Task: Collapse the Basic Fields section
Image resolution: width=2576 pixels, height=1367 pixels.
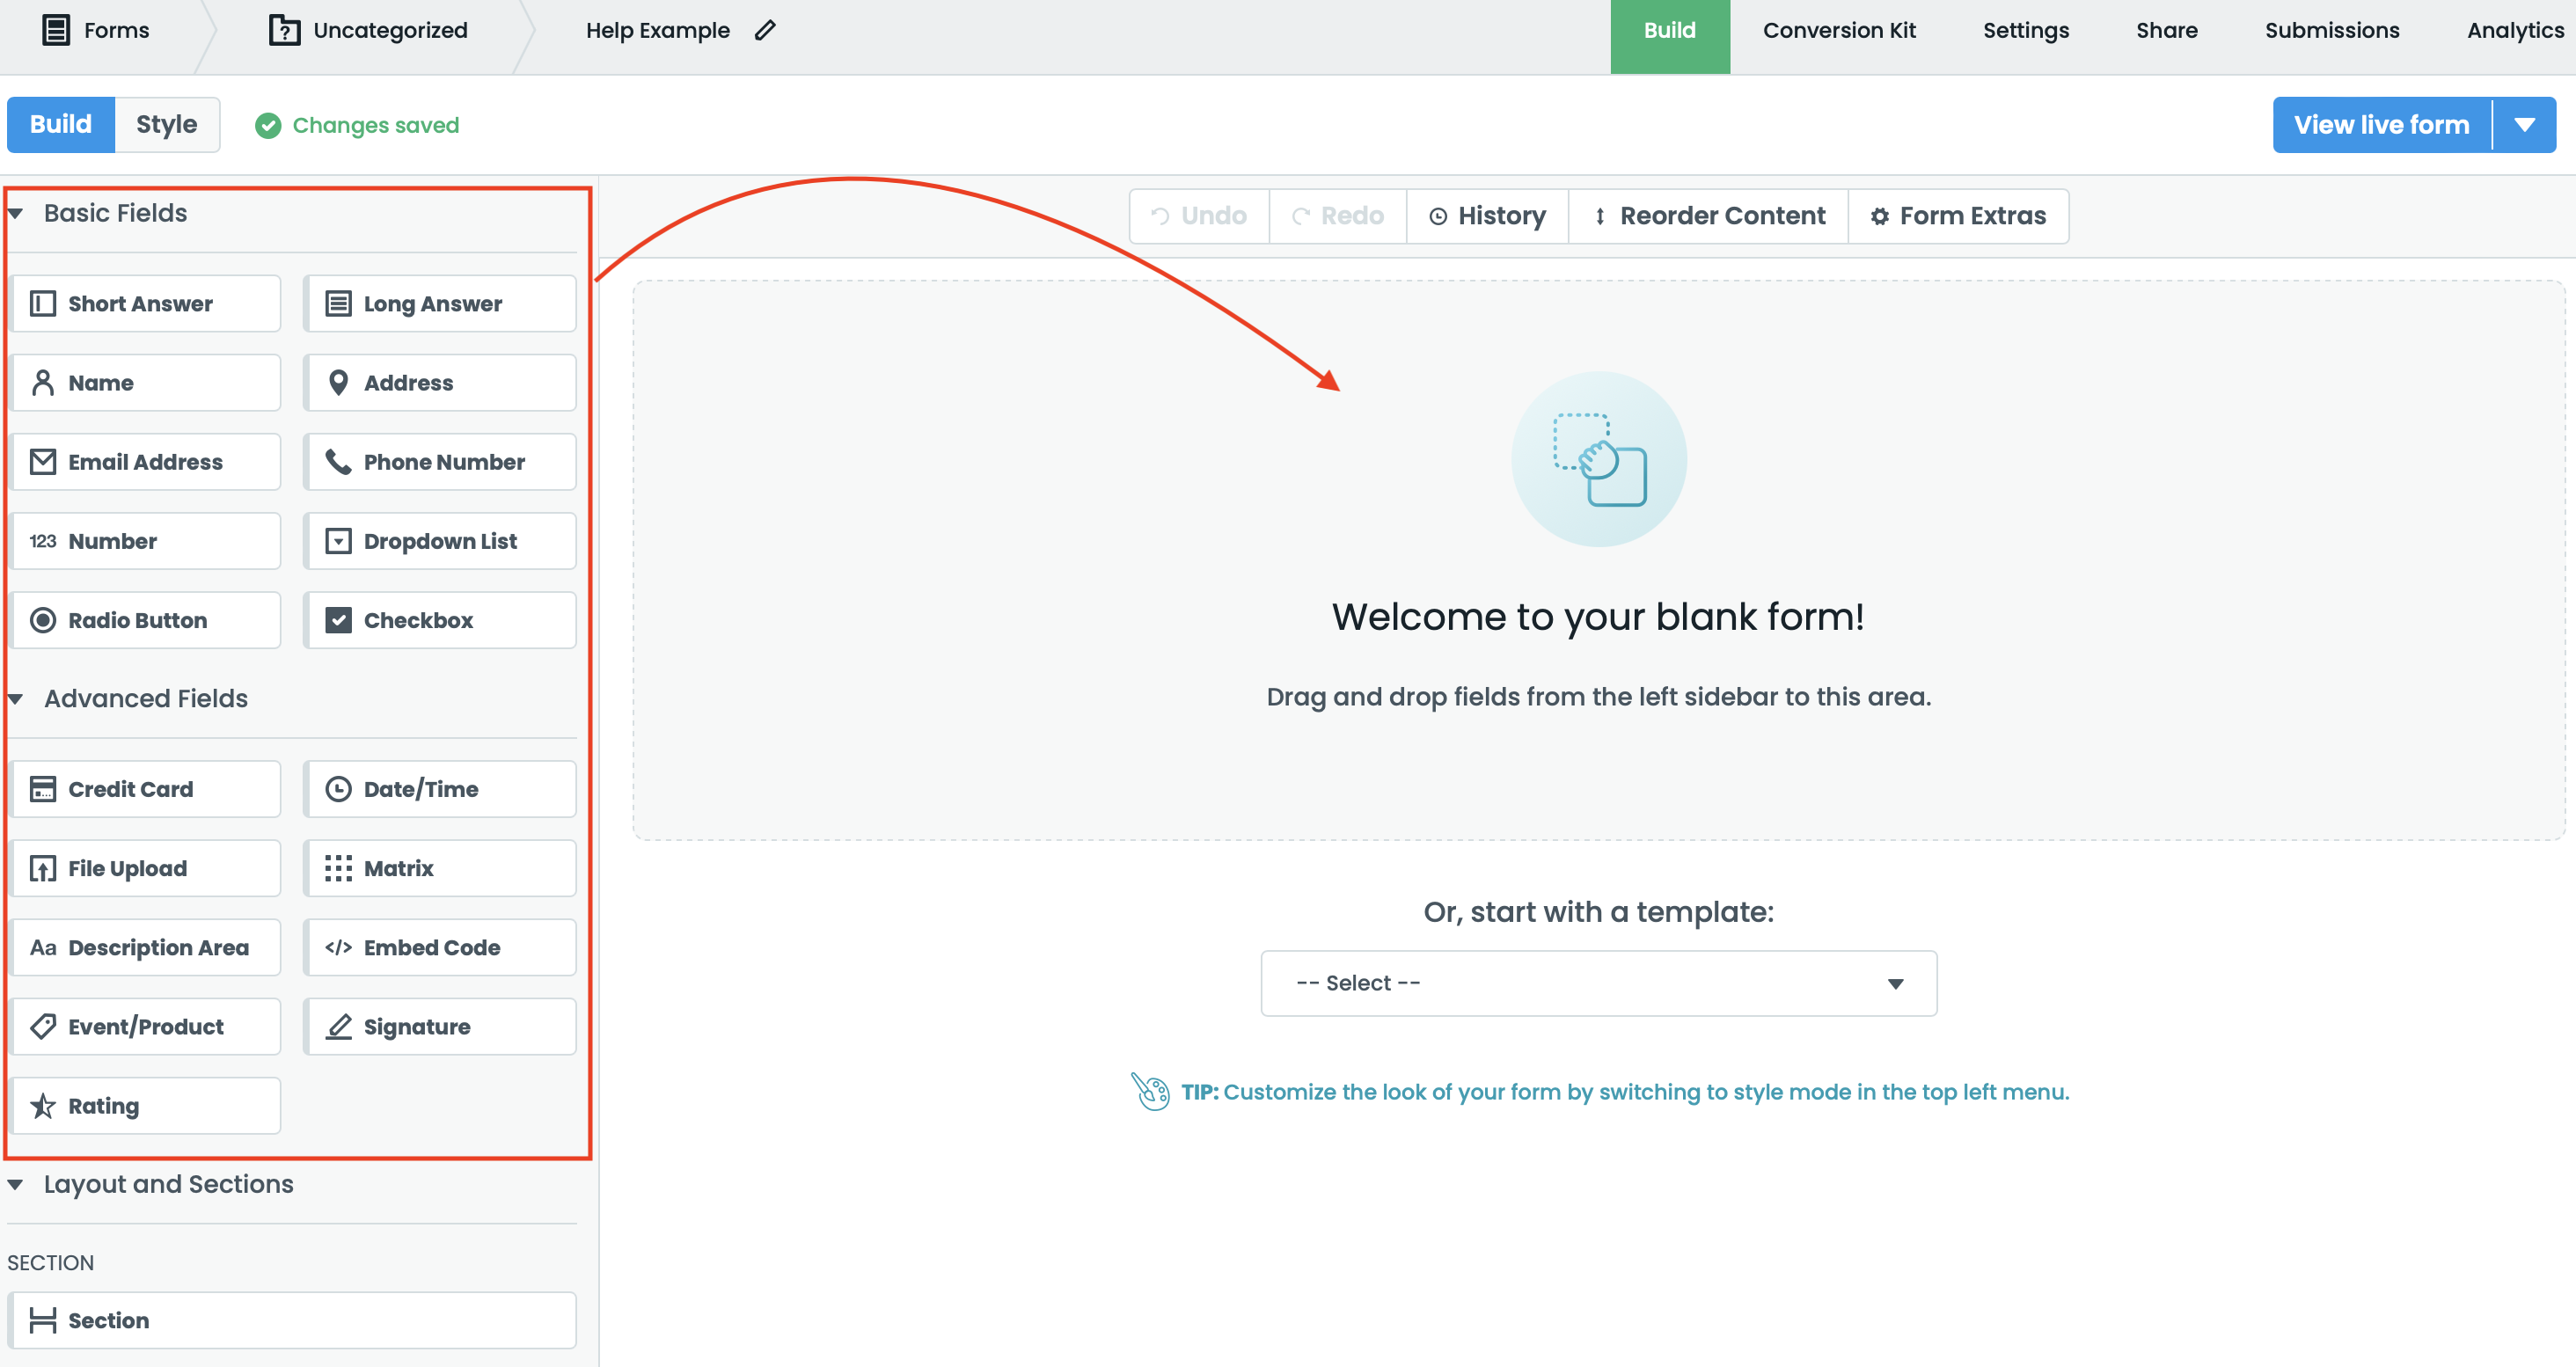Action: pos(16,213)
